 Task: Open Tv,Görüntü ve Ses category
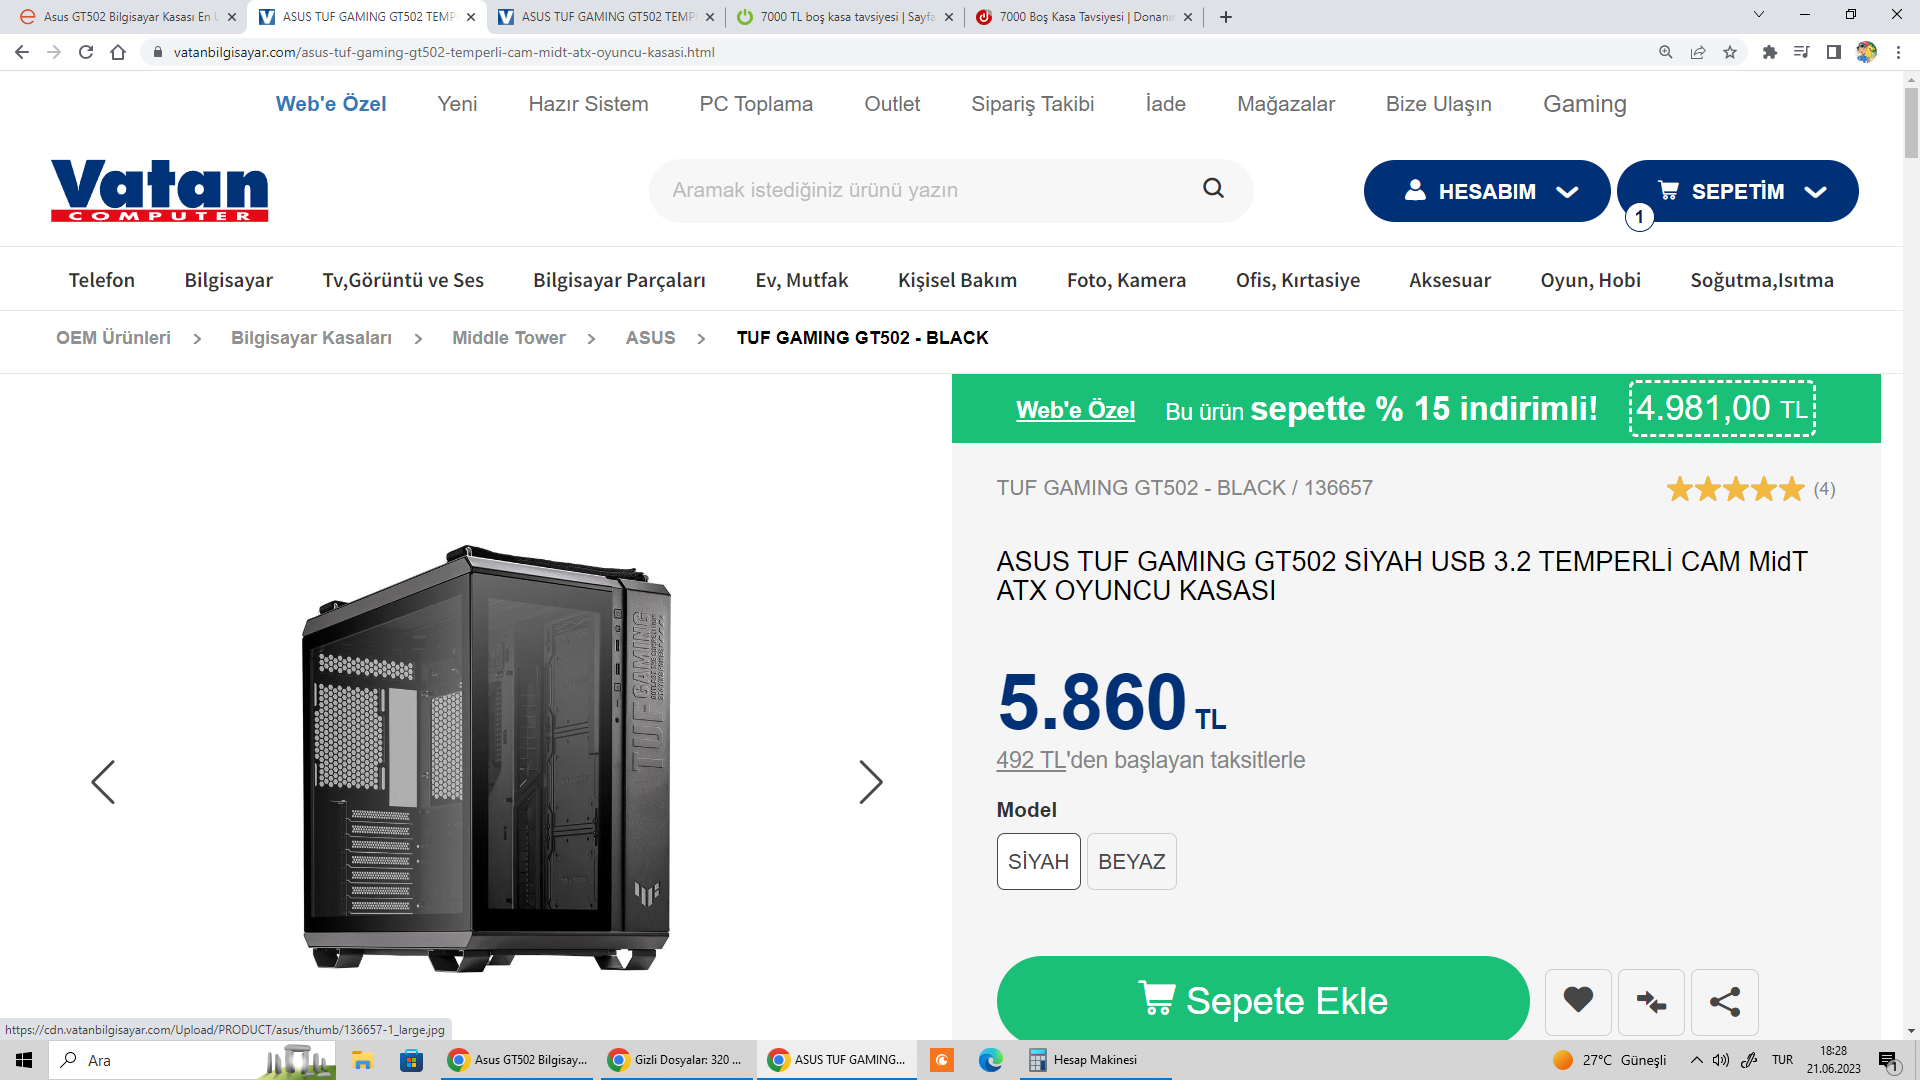coord(403,280)
